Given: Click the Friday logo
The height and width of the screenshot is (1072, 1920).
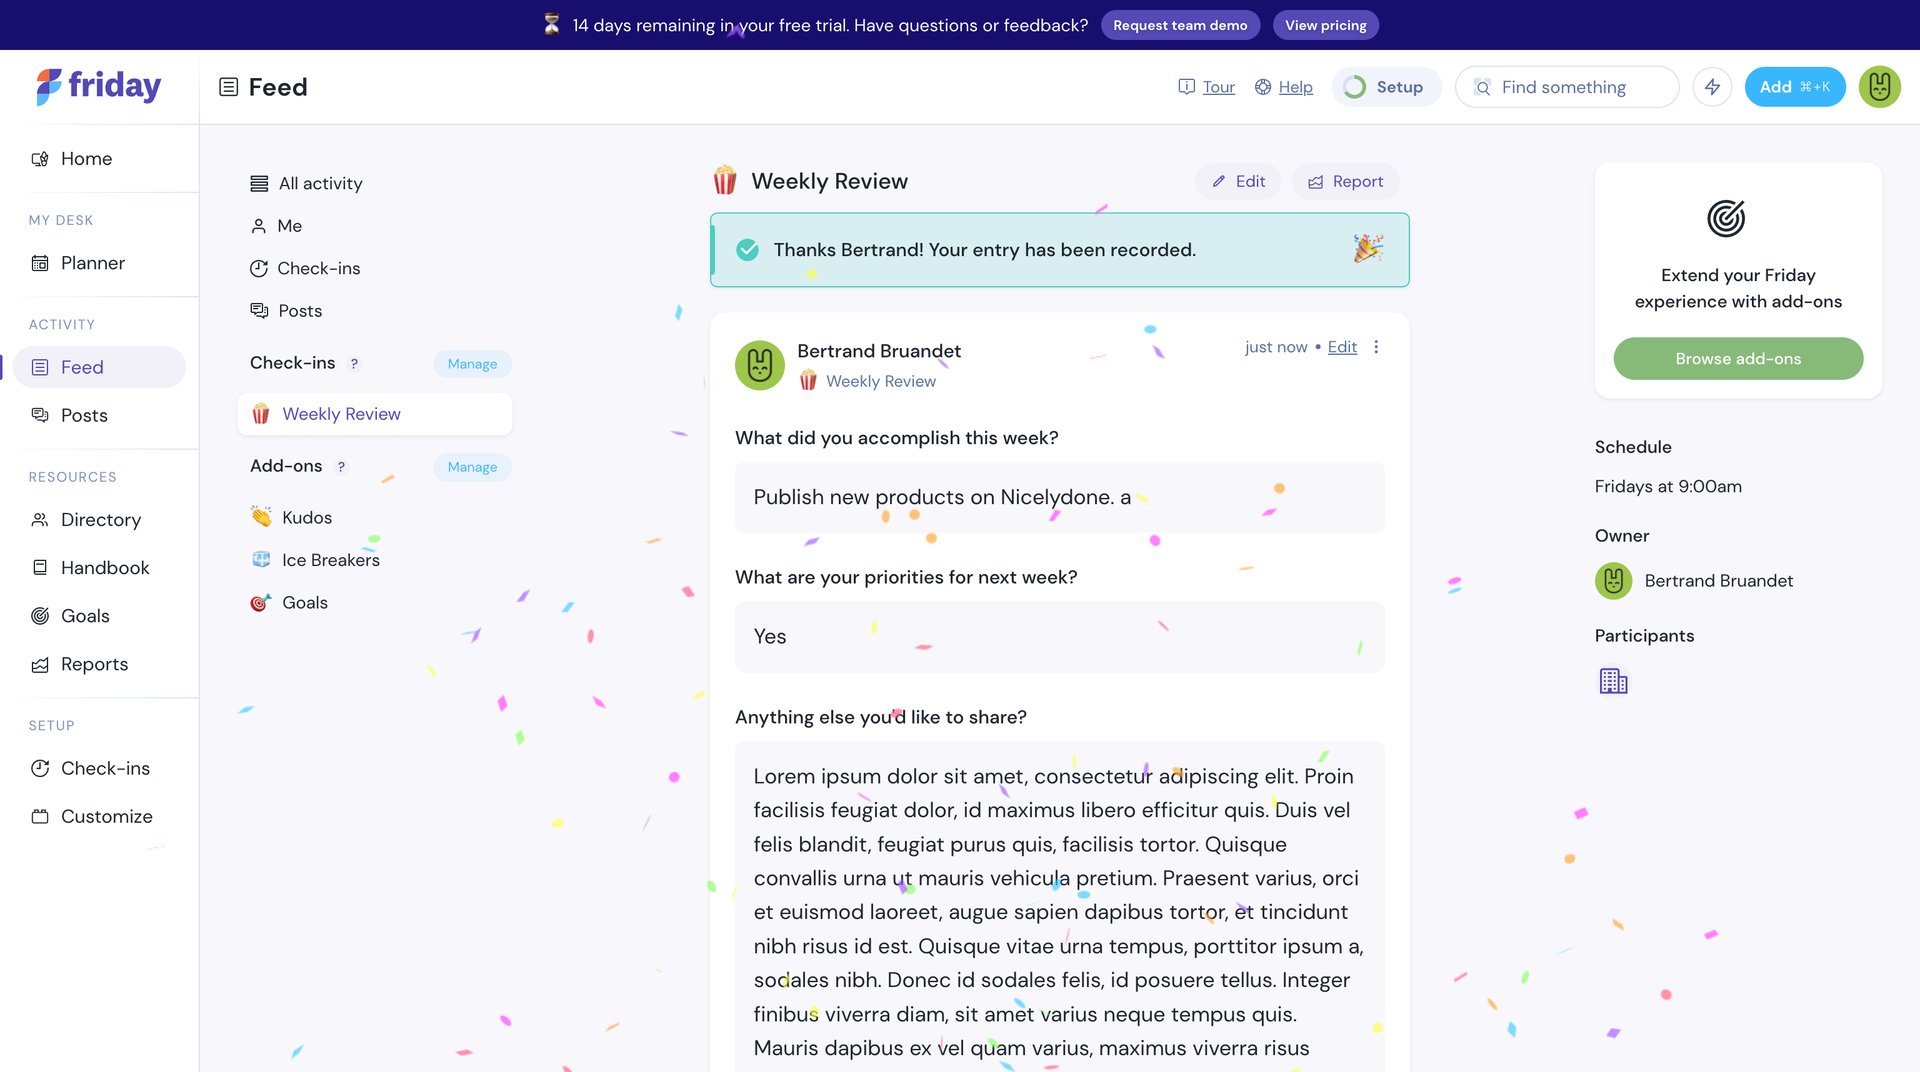Looking at the screenshot, I should tap(98, 87).
